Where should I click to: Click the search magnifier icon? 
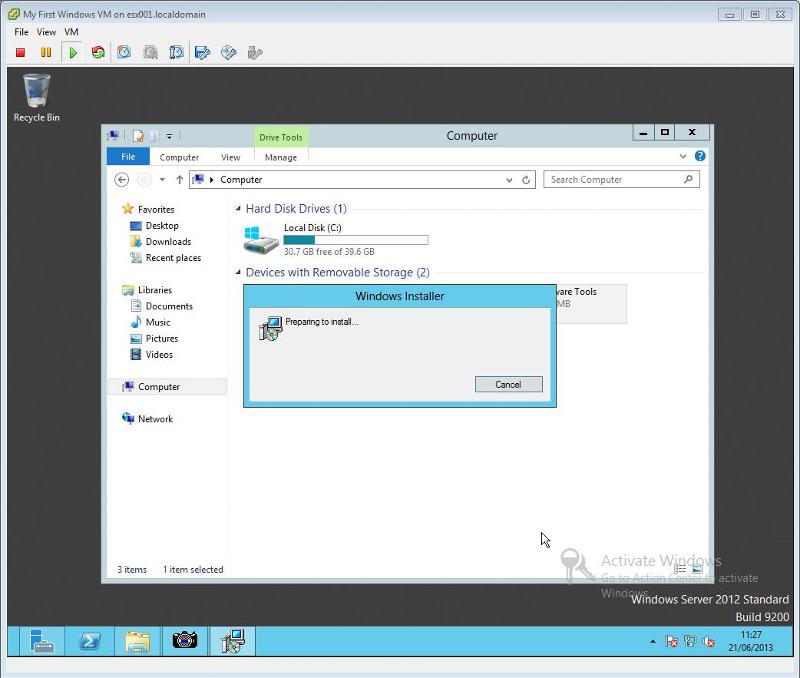coord(688,179)
